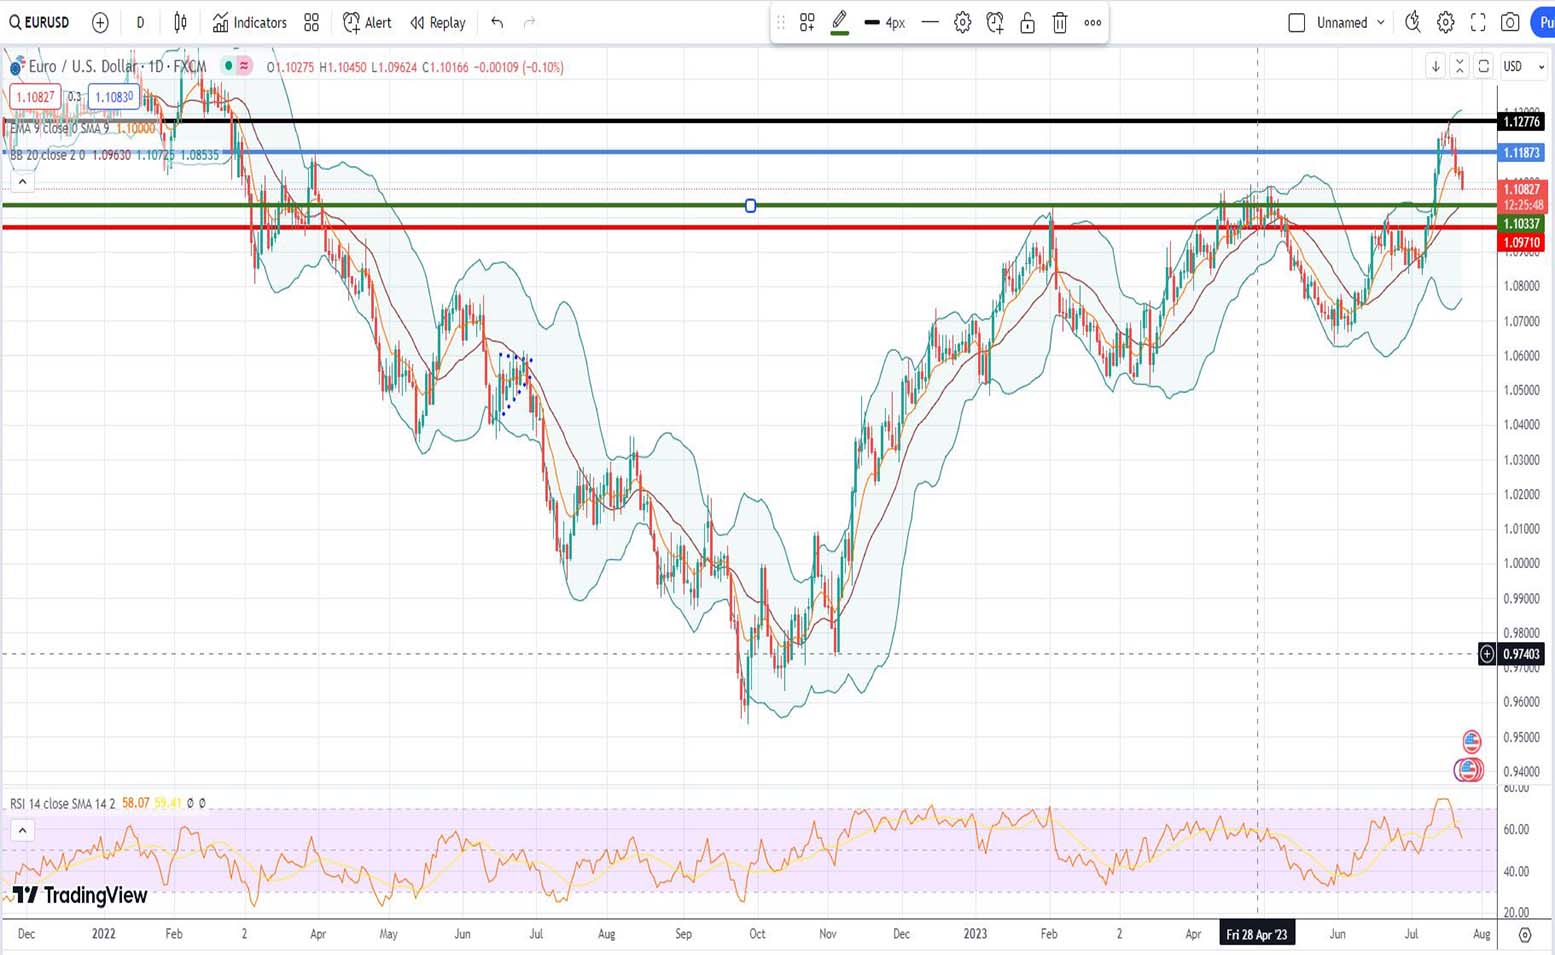This screenshot has width=1555, height=955.
Task: Open the USD currency dropdown
Action: click(1524, 66)
